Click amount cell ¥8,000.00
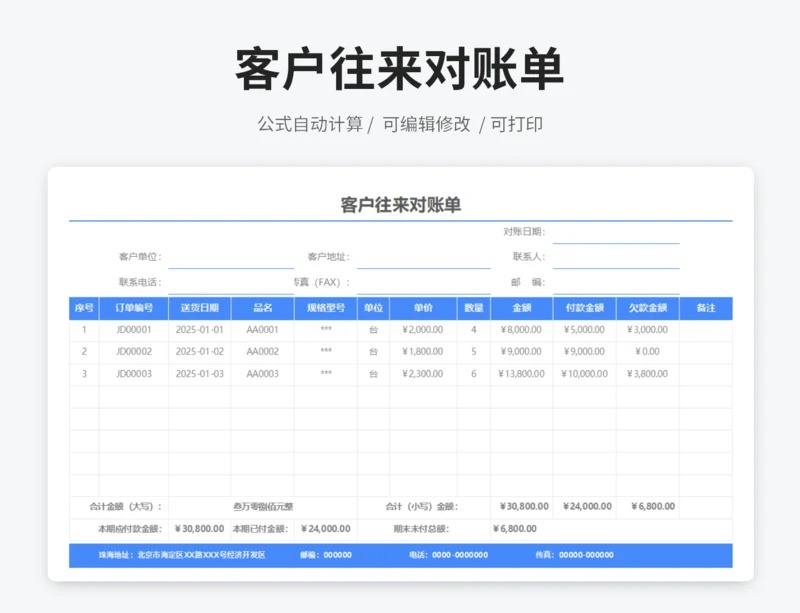 click(x=521, y=330)
